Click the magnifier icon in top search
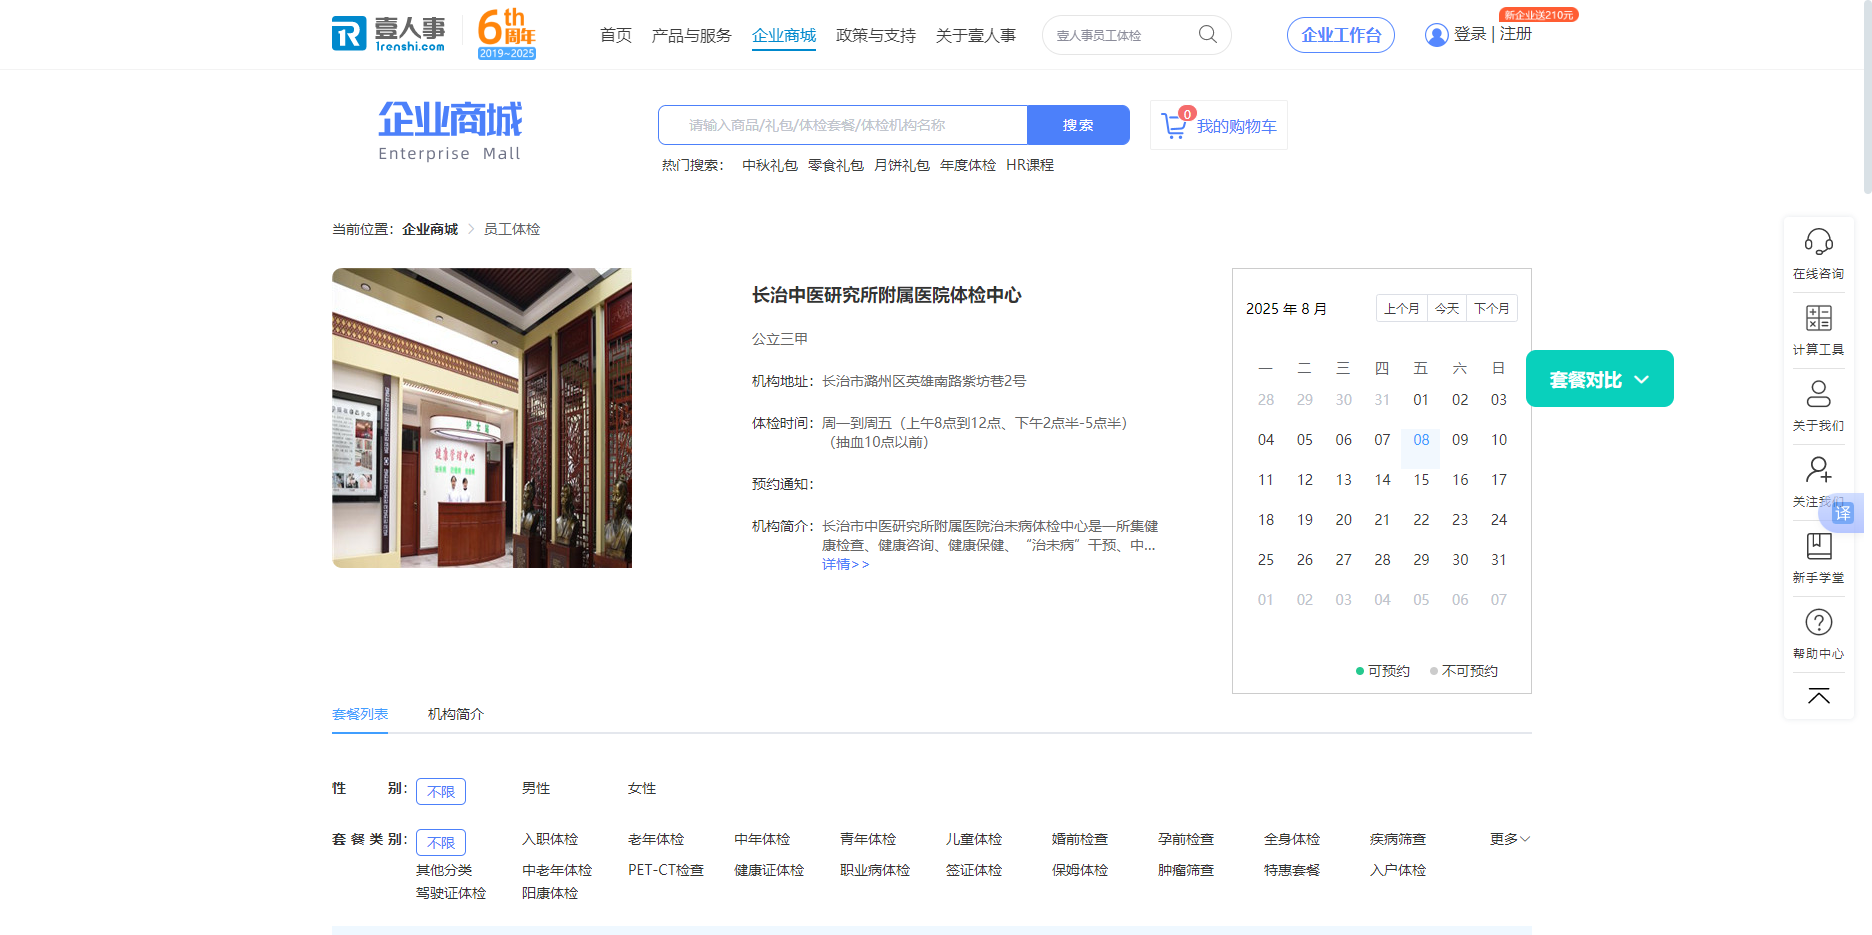 1208,34
